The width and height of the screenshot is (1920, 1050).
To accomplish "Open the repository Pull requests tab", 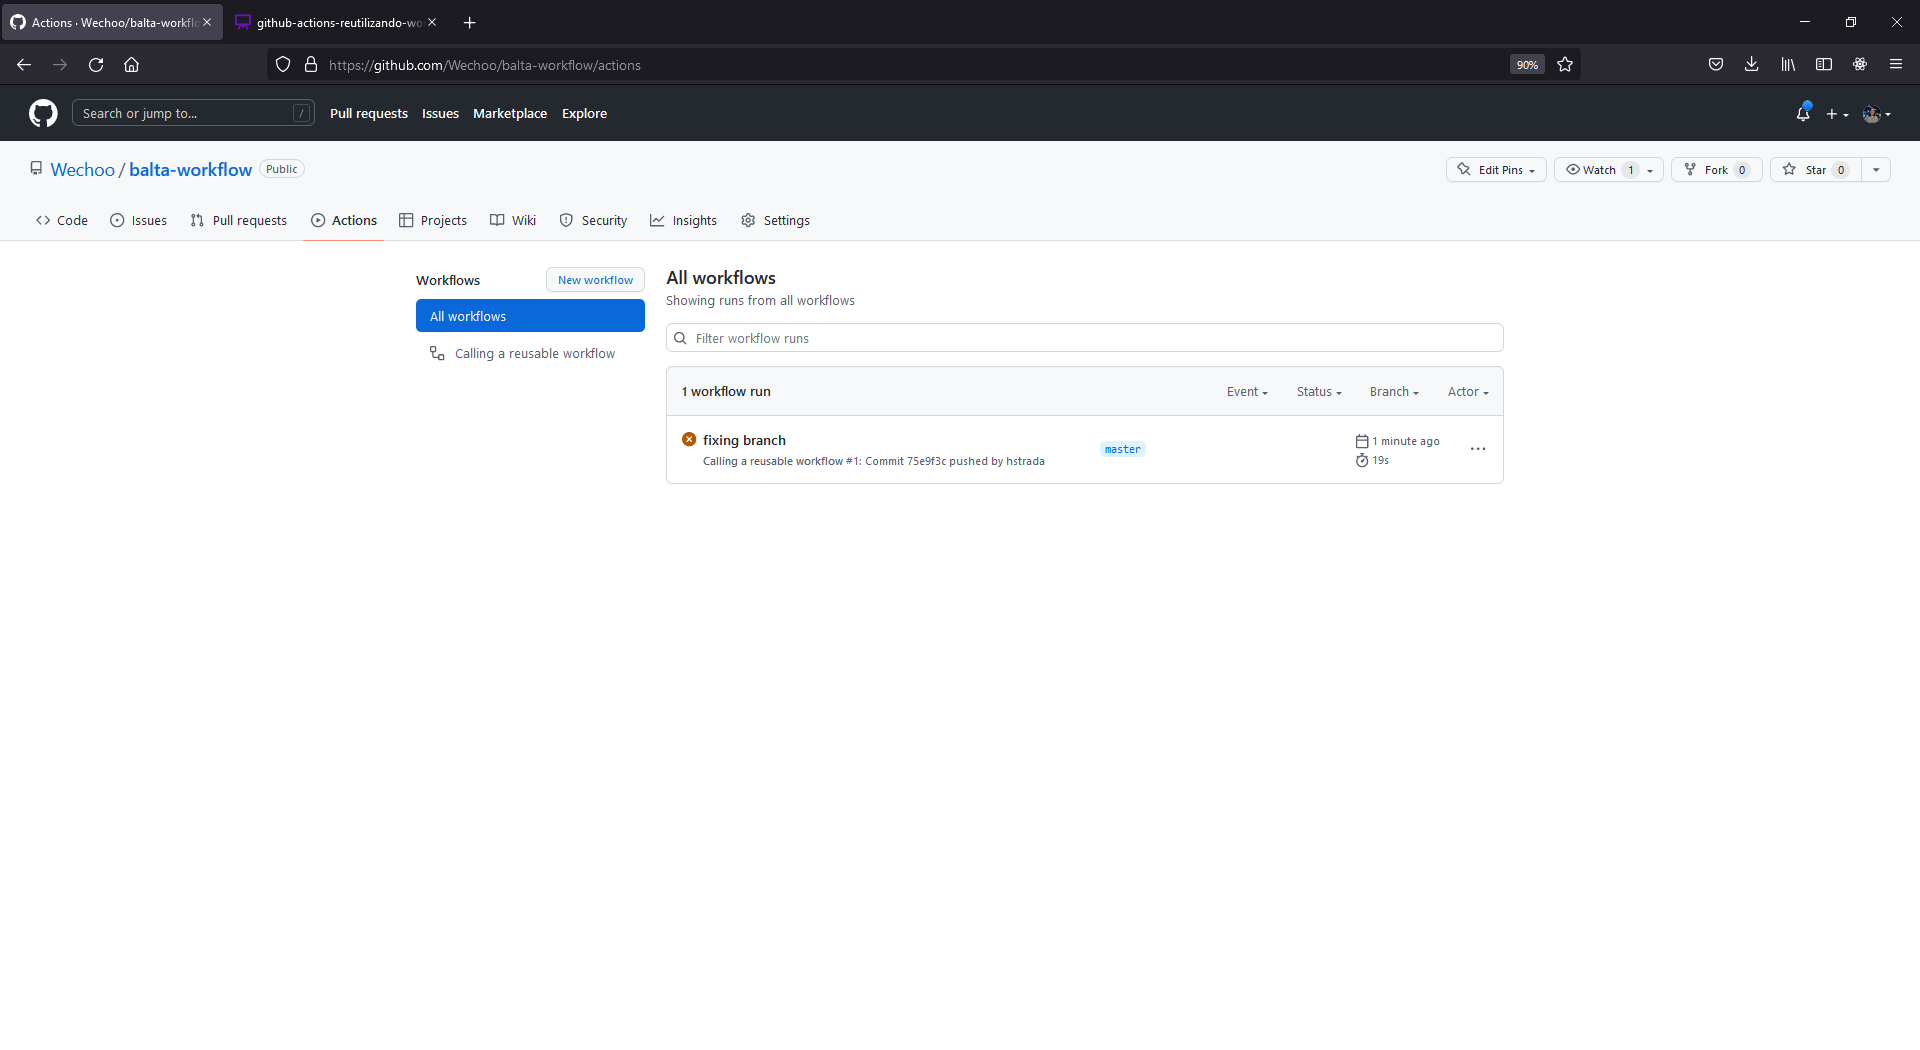I will pyautogui.click(x=239, y=221).
